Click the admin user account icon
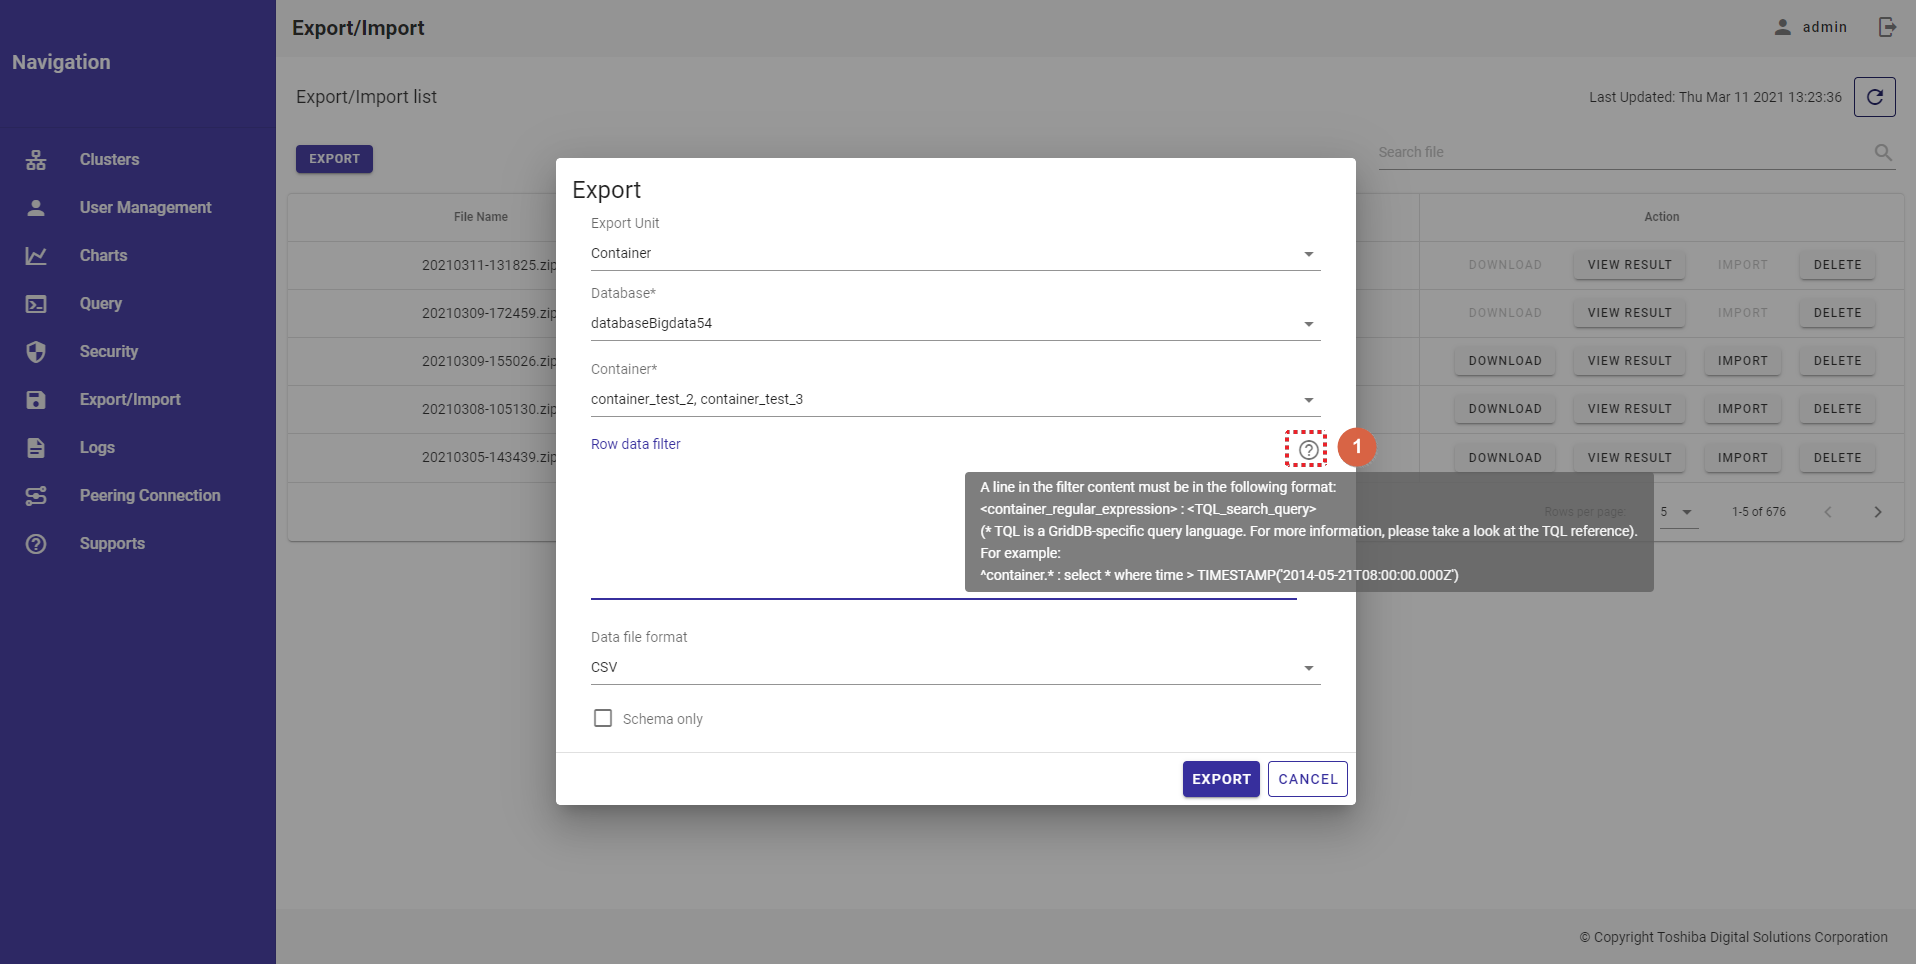The height and width of the screenshot is (964, 1916). pyautogui.click(x=1783, y=27)
